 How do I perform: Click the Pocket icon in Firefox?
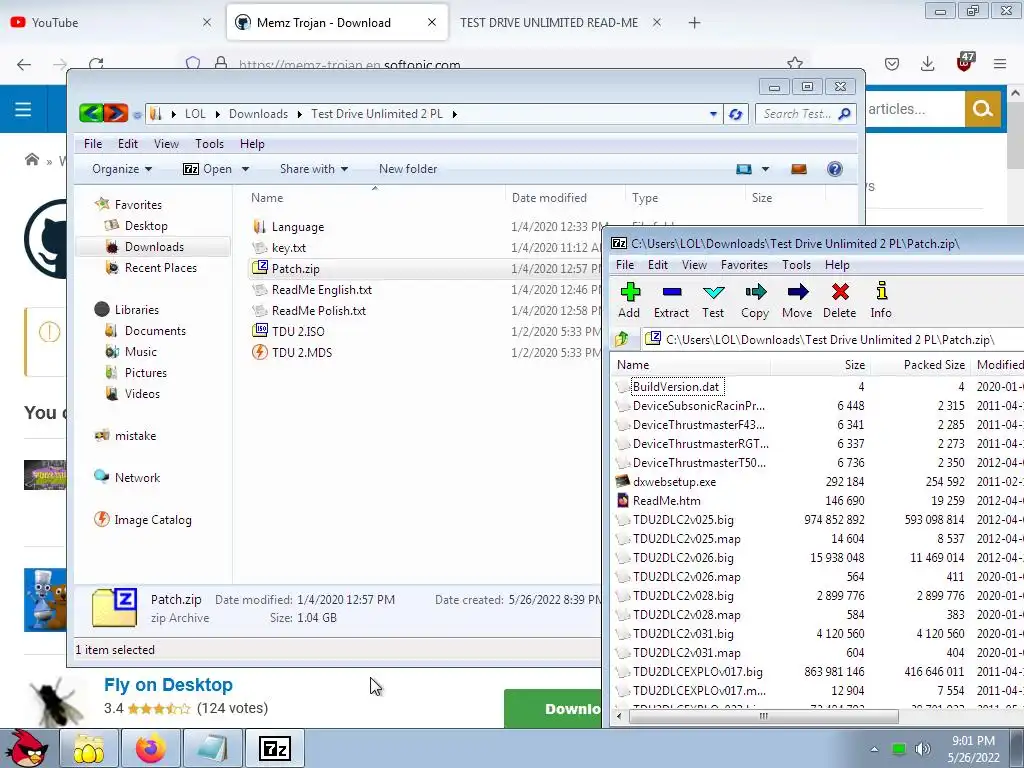(x=892, y=63)
